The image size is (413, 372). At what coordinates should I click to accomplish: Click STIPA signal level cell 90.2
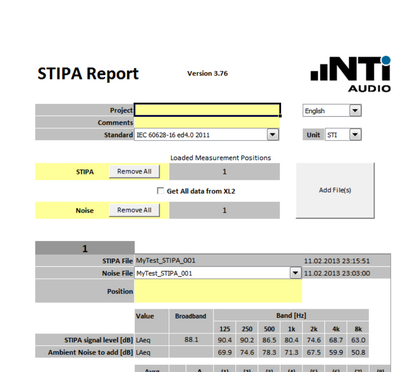coord(247,340)
